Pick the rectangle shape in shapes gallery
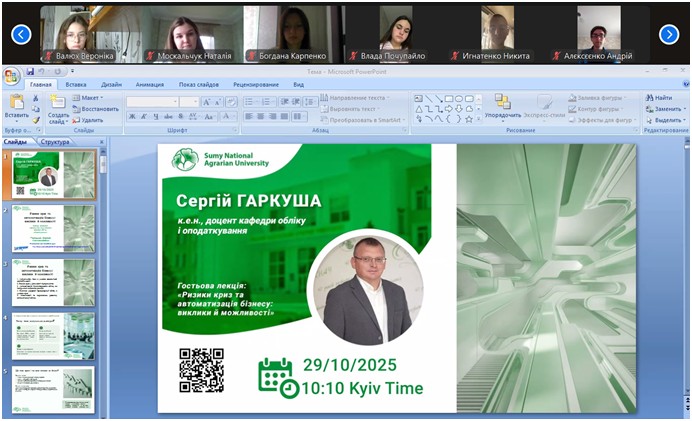Screen dimensions: 692x421 pos(452,98)
